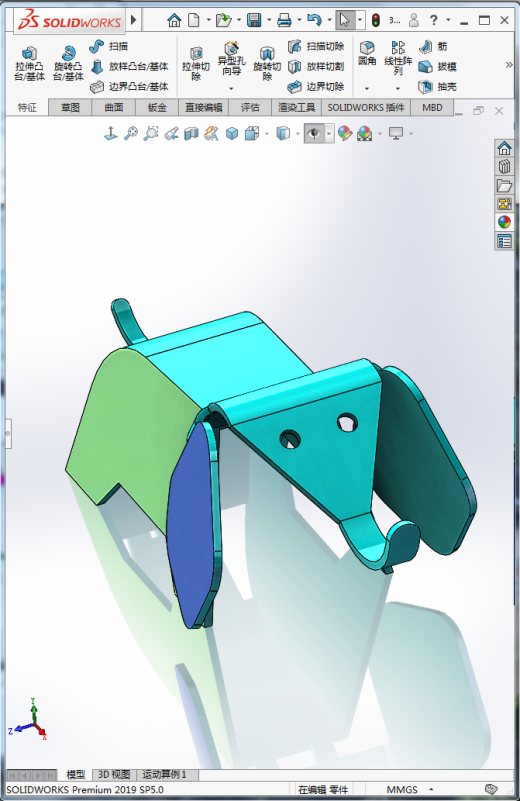Toggle the rebuild traffic light icon
Screen dimensions: 520x801
(376, 20)
